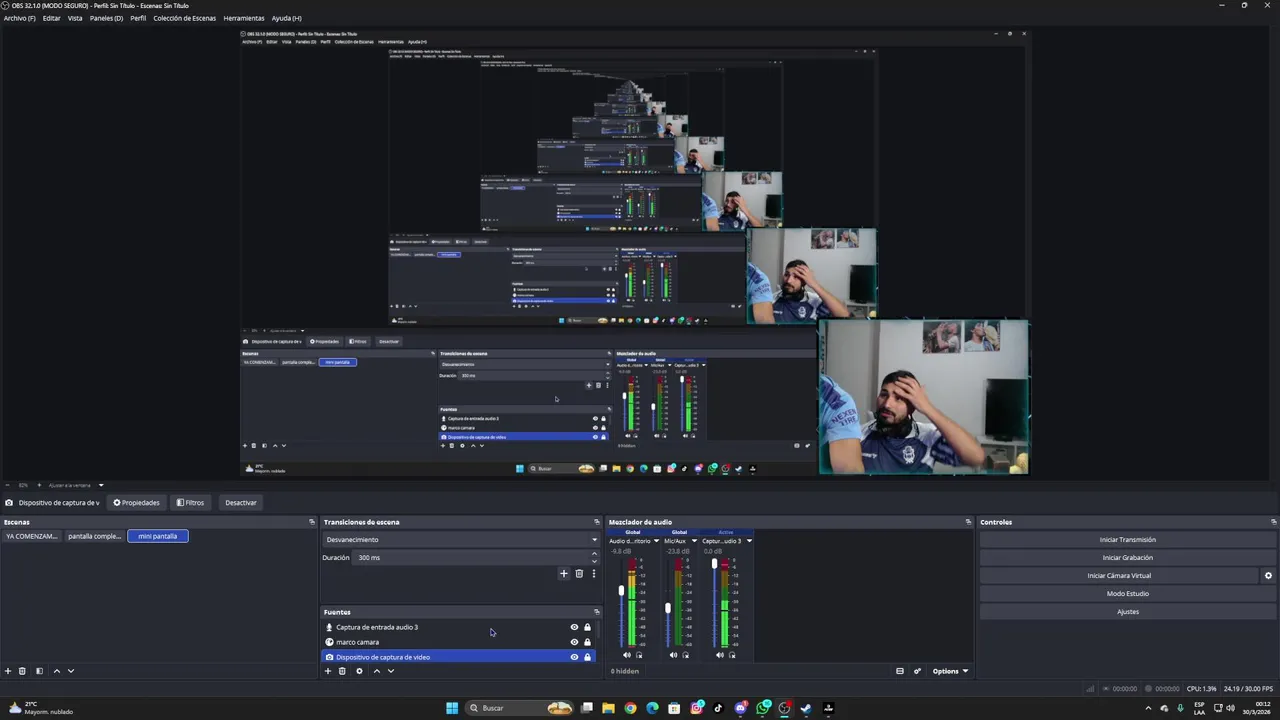
Task: Enable Modo Estudio
Action: point(1127,594)
